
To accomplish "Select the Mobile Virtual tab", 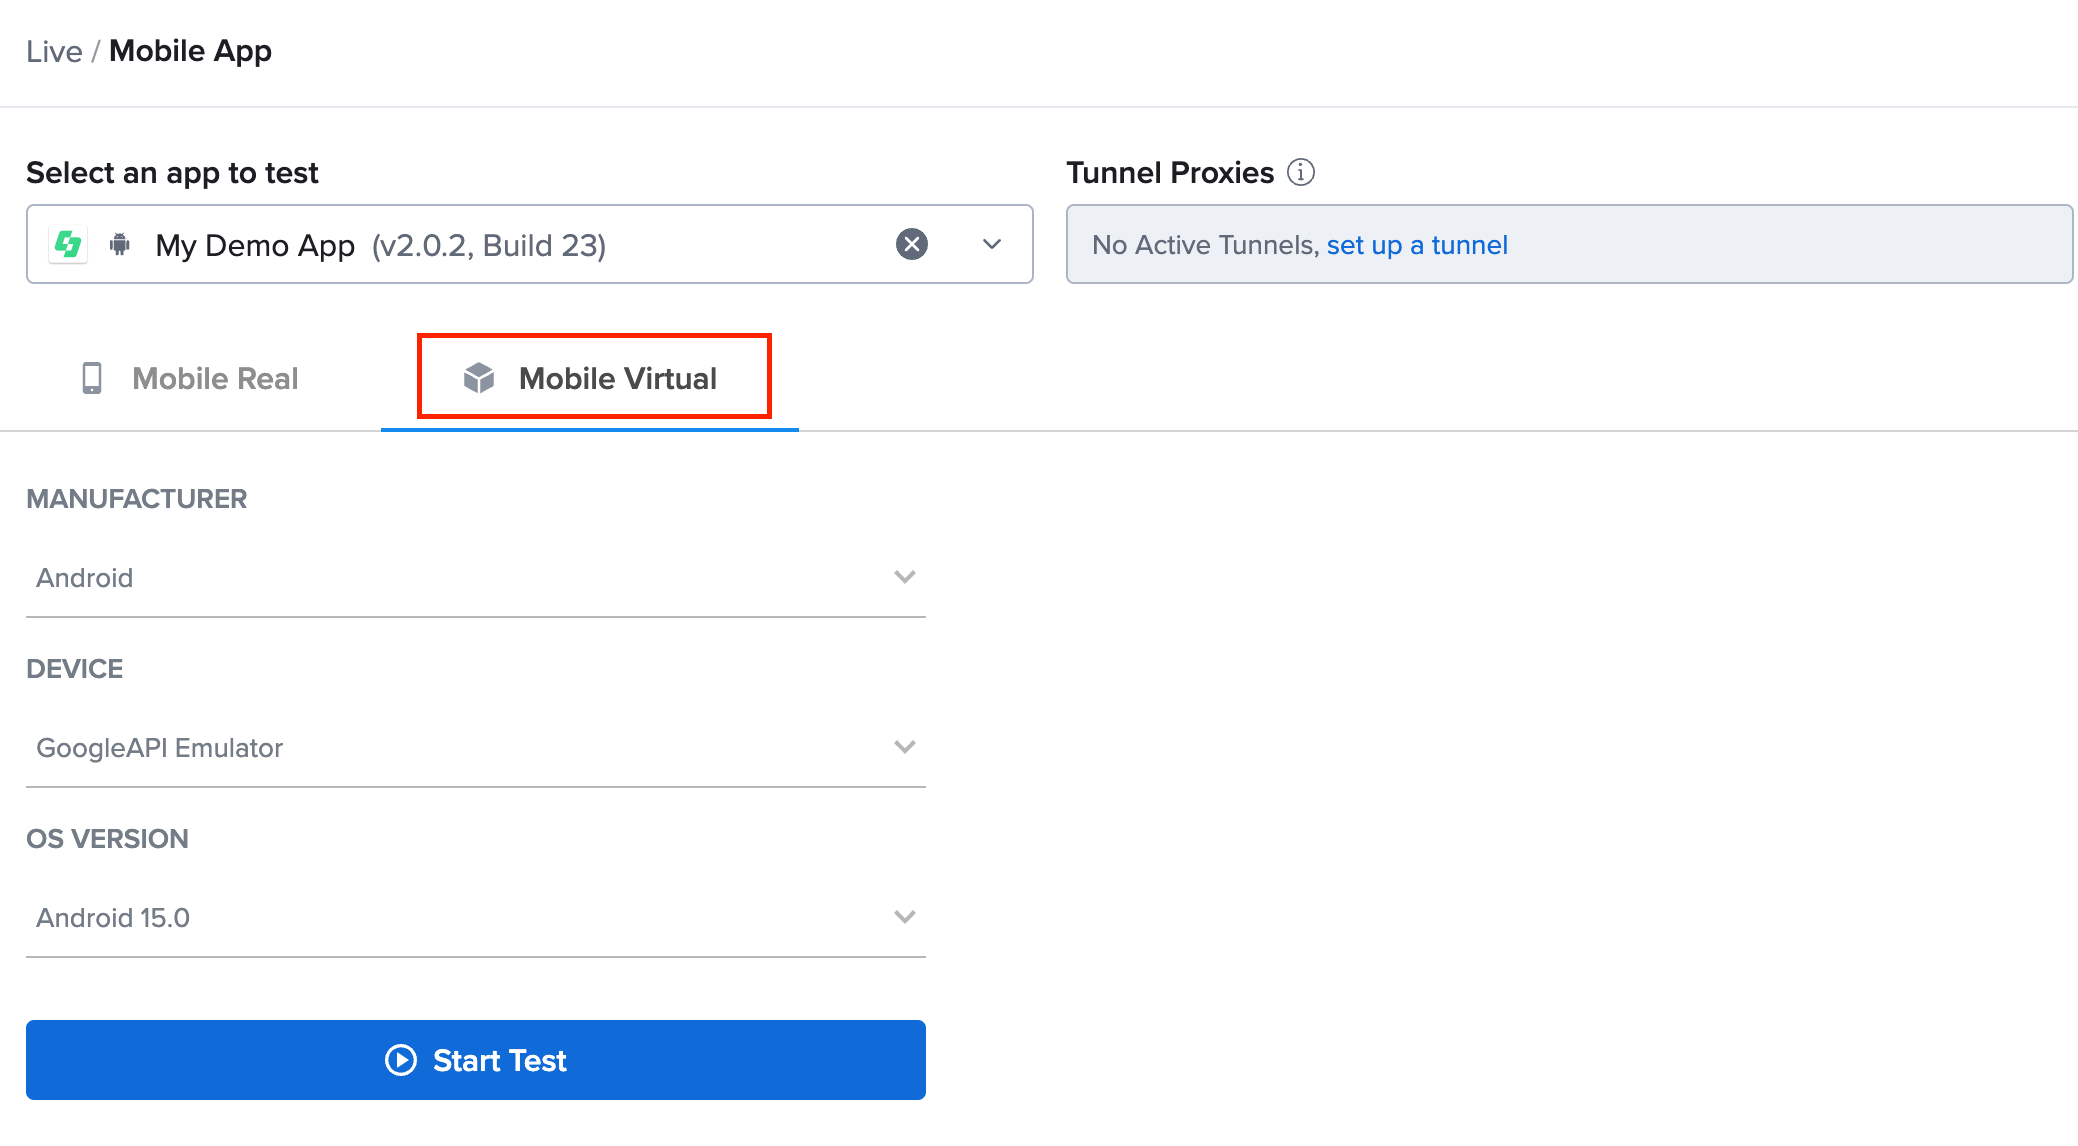I will (x=616, y=378).
